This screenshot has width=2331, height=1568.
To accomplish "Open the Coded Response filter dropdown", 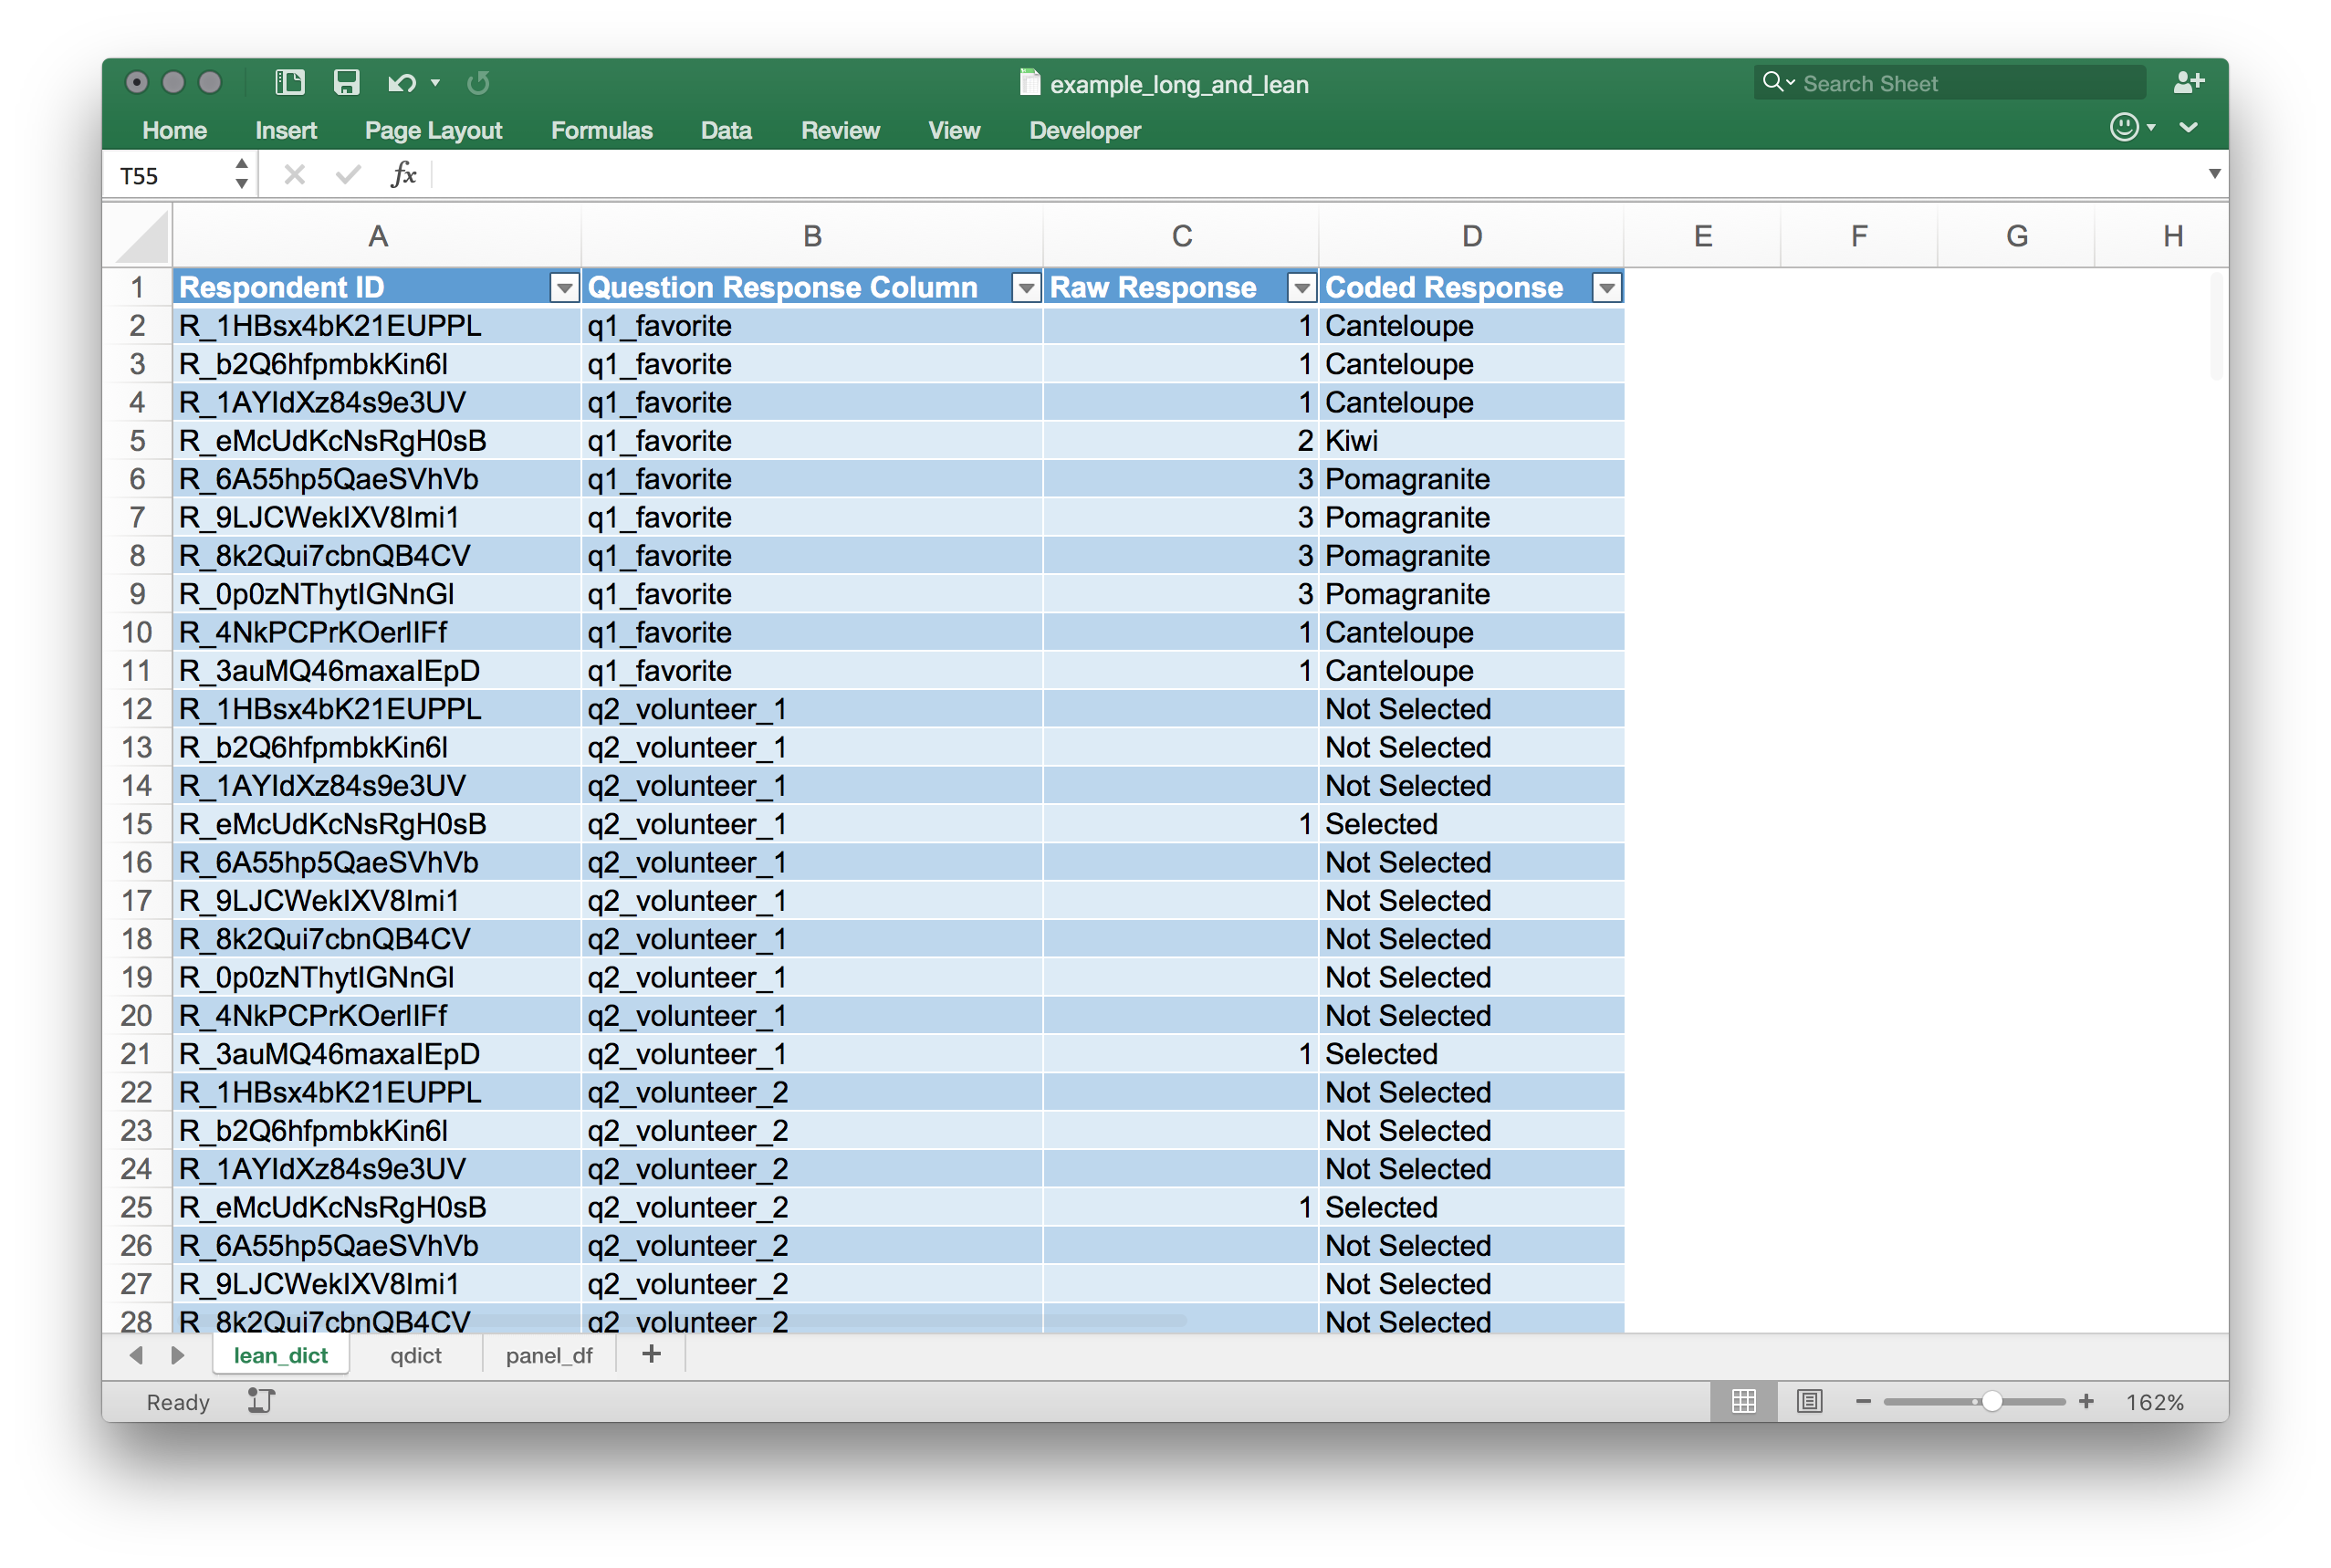I will point(1607,287).
